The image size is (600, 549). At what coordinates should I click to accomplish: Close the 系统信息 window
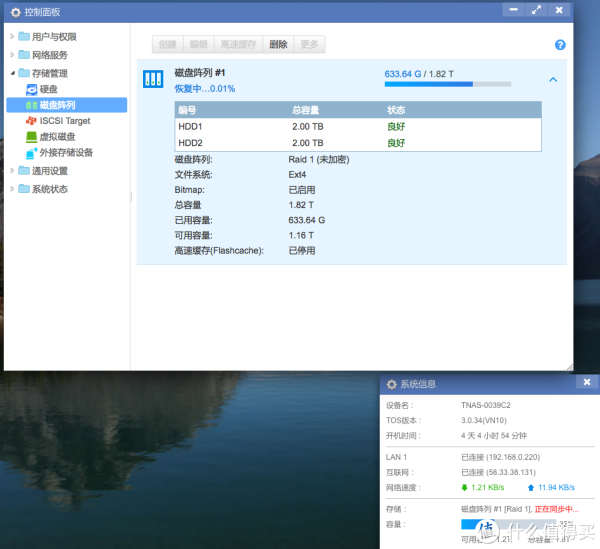[x=586, y=383]
